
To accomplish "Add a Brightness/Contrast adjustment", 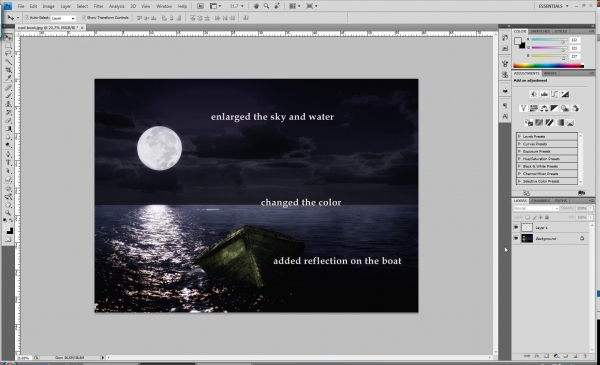I will [533, 94].
